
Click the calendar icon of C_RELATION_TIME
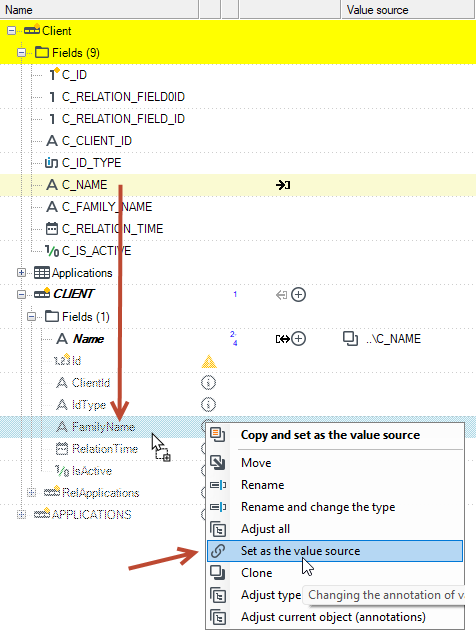pyautogui.click(x=52, y=229)
